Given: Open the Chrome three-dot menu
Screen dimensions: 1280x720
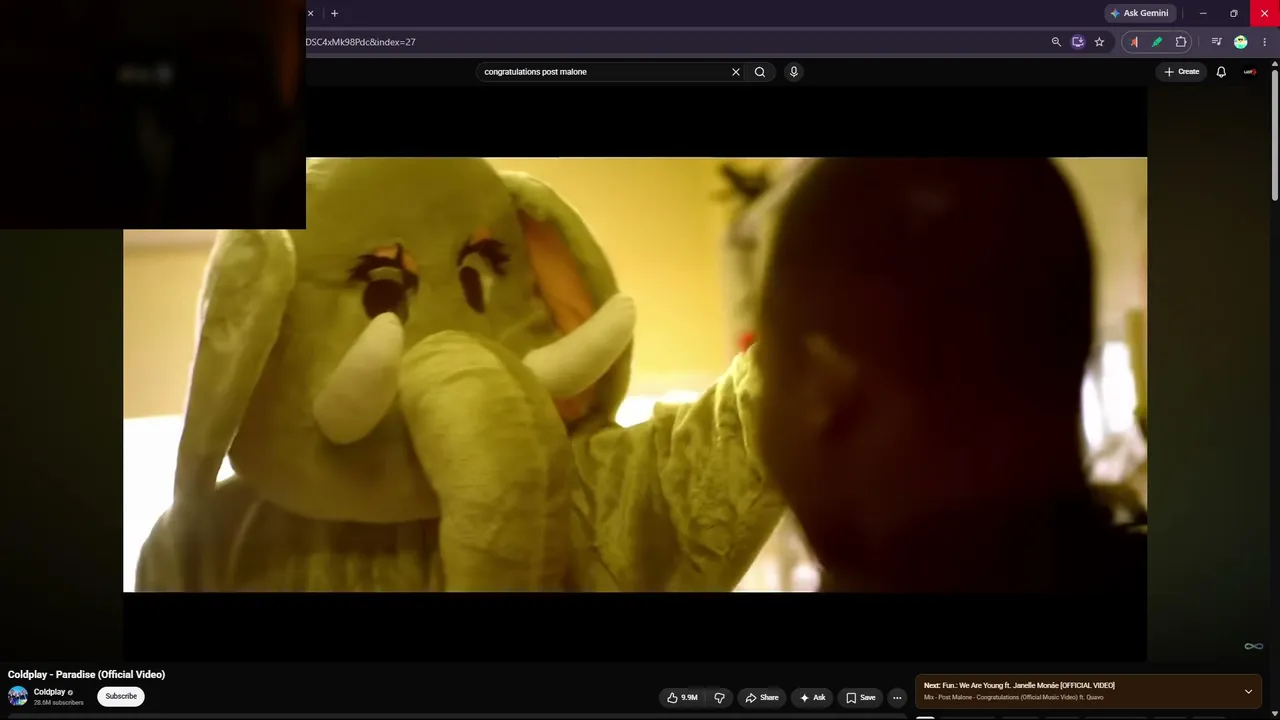Looking at the screenshot, I should 1264,42.
